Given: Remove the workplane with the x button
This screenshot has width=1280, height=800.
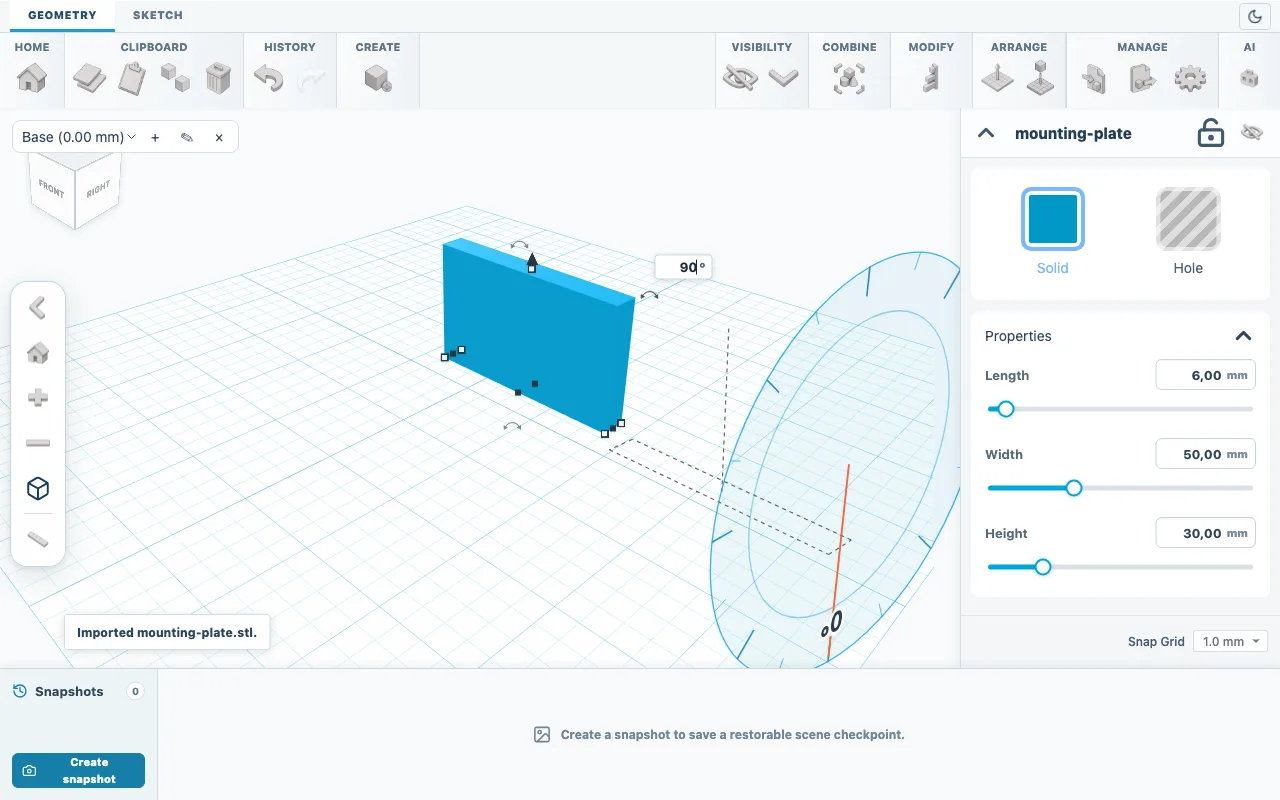Looking at the screenshot, I should (x=219, y=137).
